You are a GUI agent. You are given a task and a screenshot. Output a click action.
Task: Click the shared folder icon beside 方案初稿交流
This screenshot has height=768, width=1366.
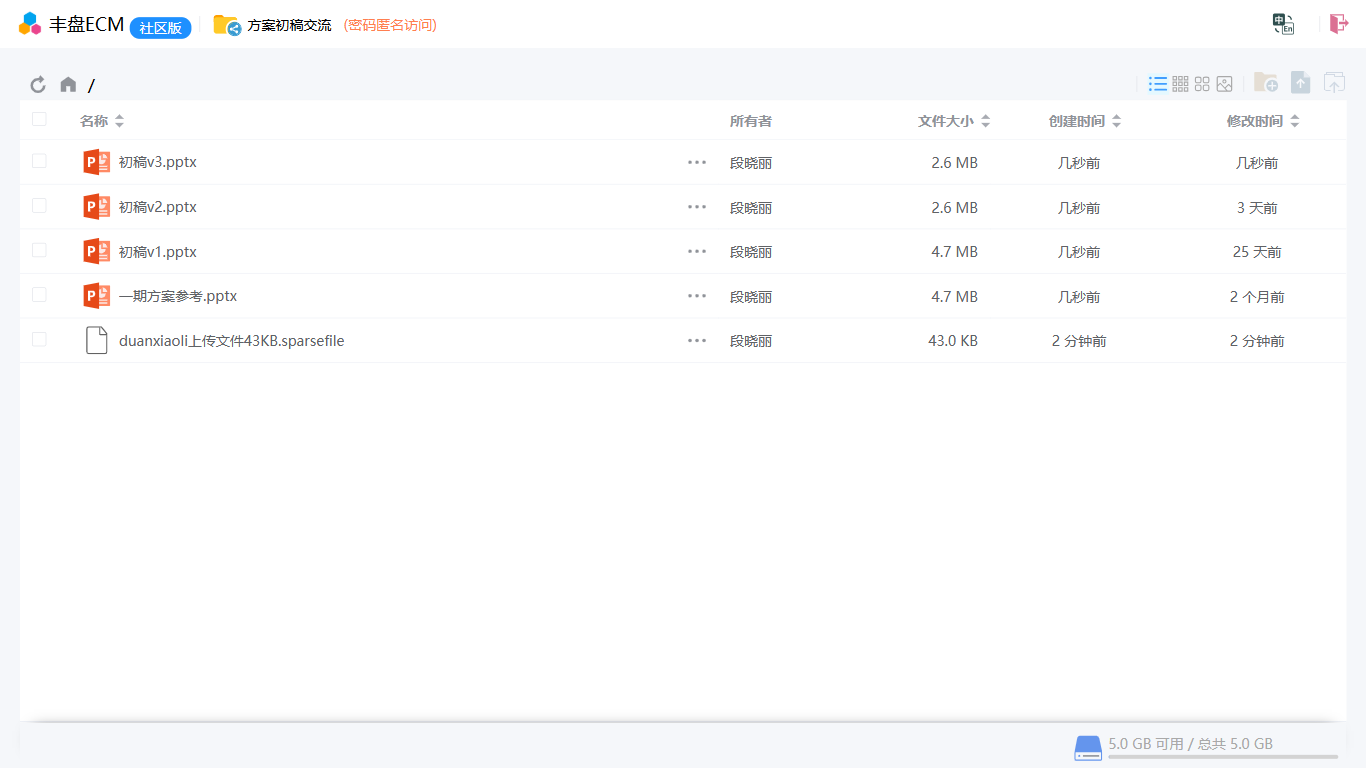click(x=227, y=25)
